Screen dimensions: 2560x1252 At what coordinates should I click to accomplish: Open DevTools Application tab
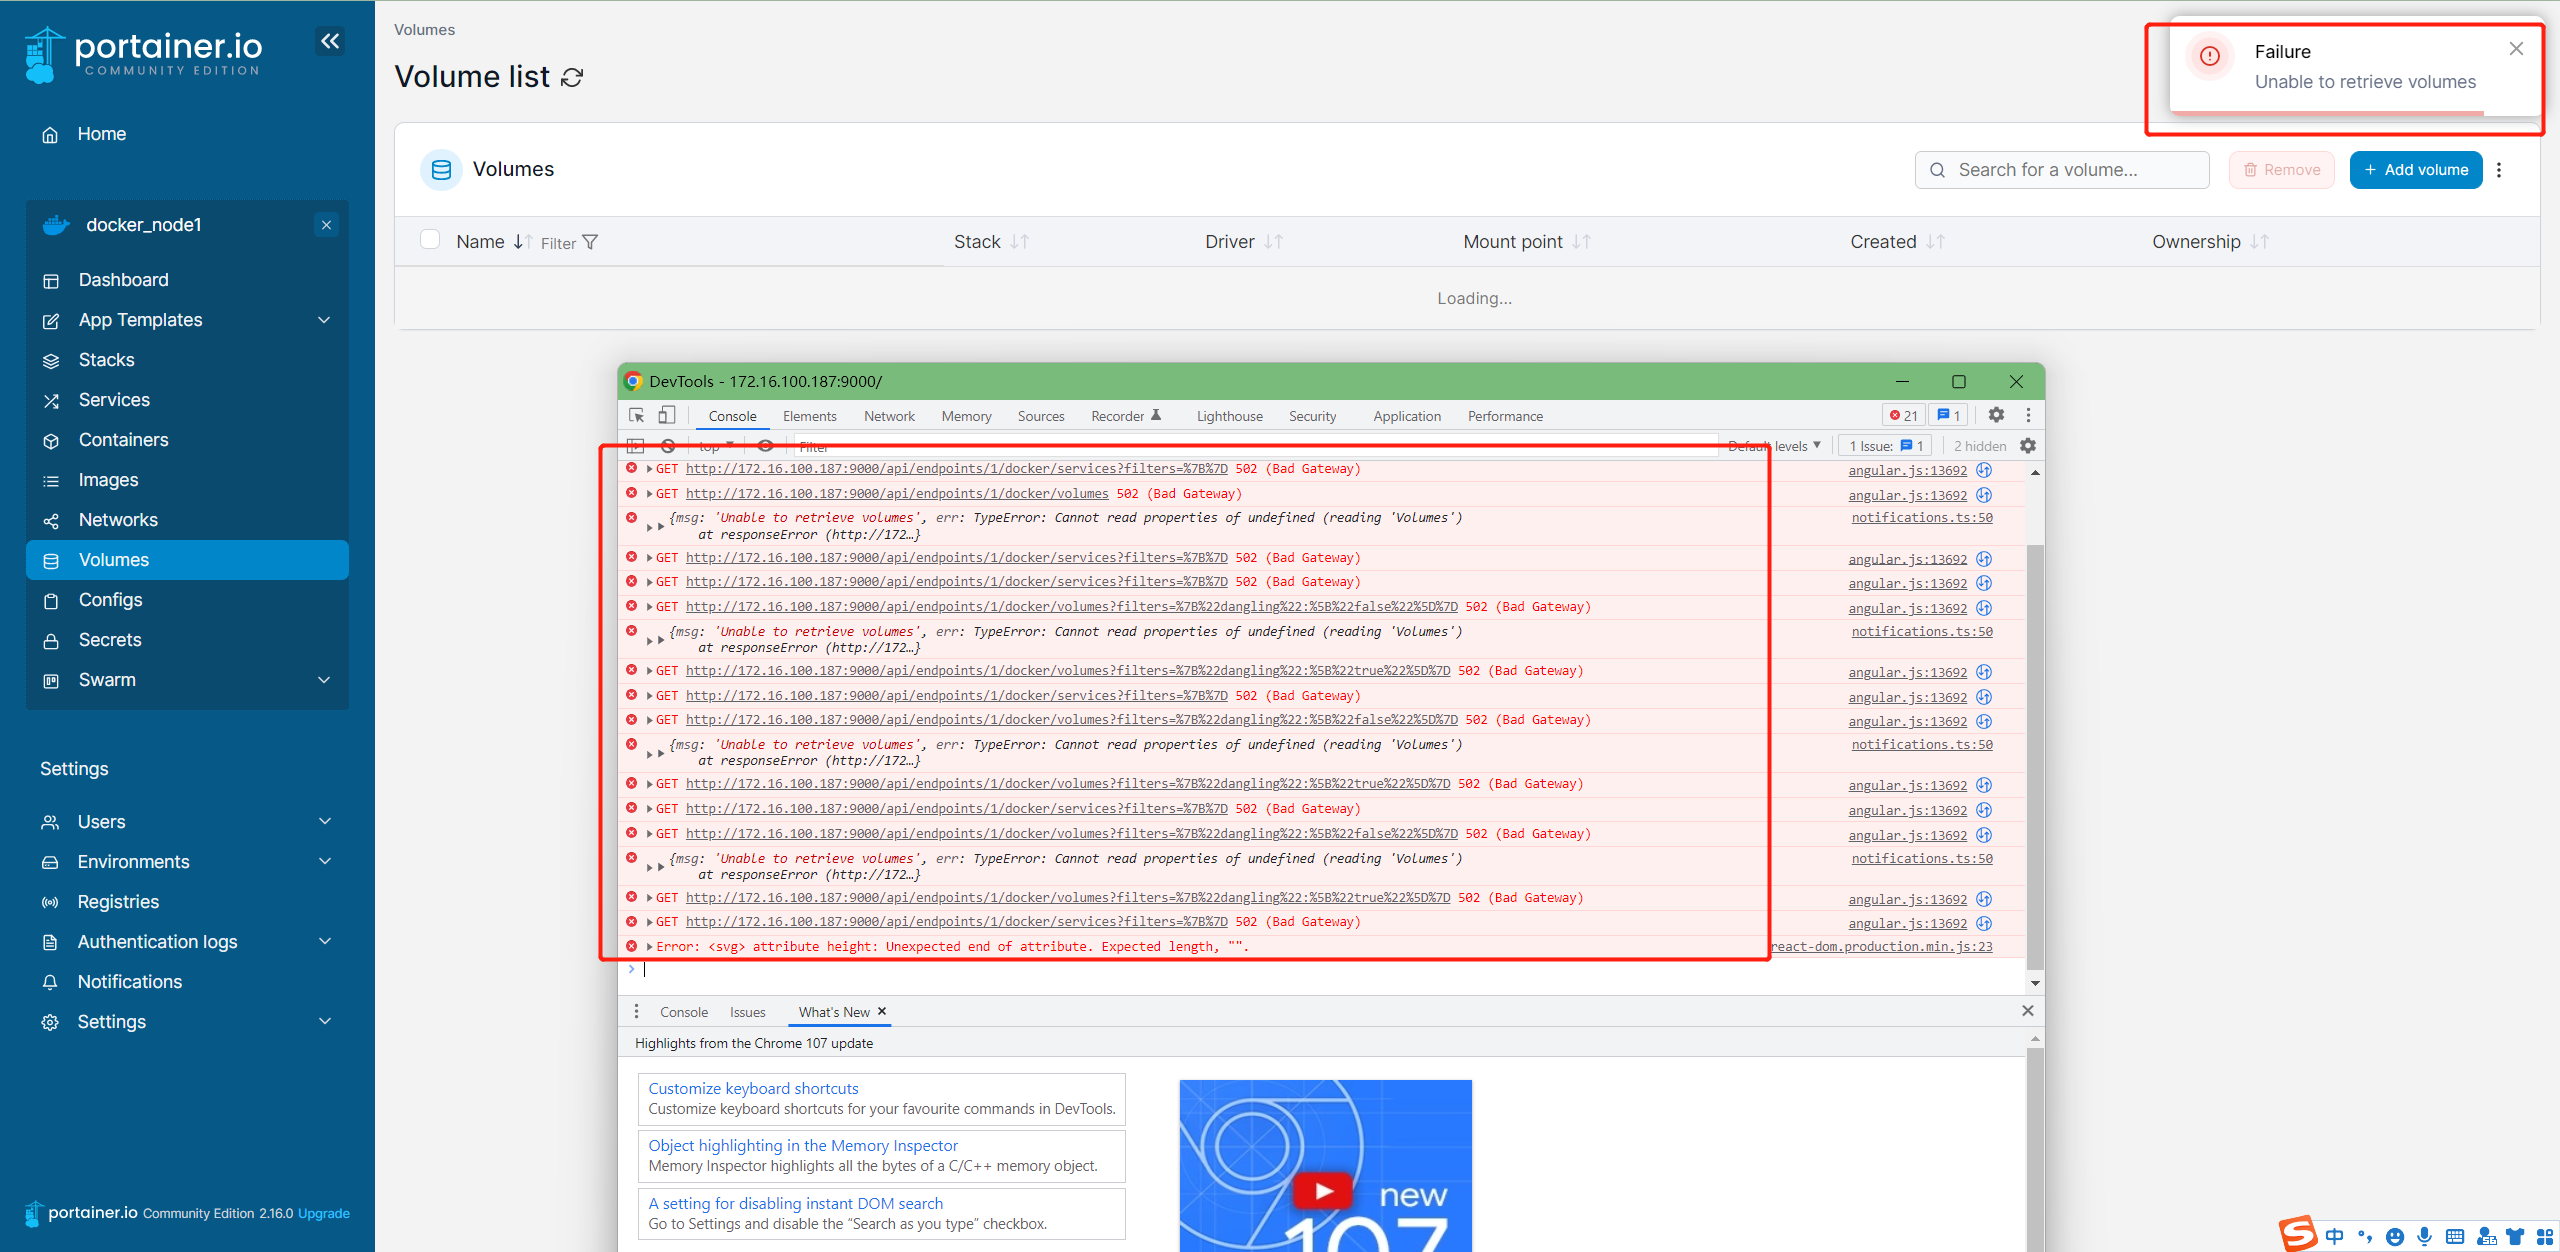tap(1407, 416)
